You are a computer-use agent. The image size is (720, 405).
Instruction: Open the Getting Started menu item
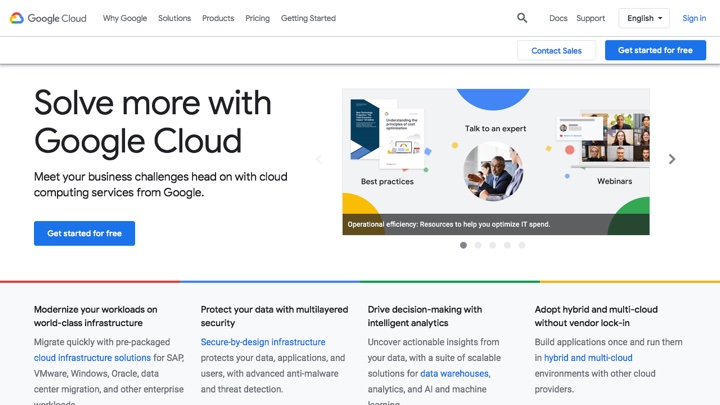pos(309,18)
